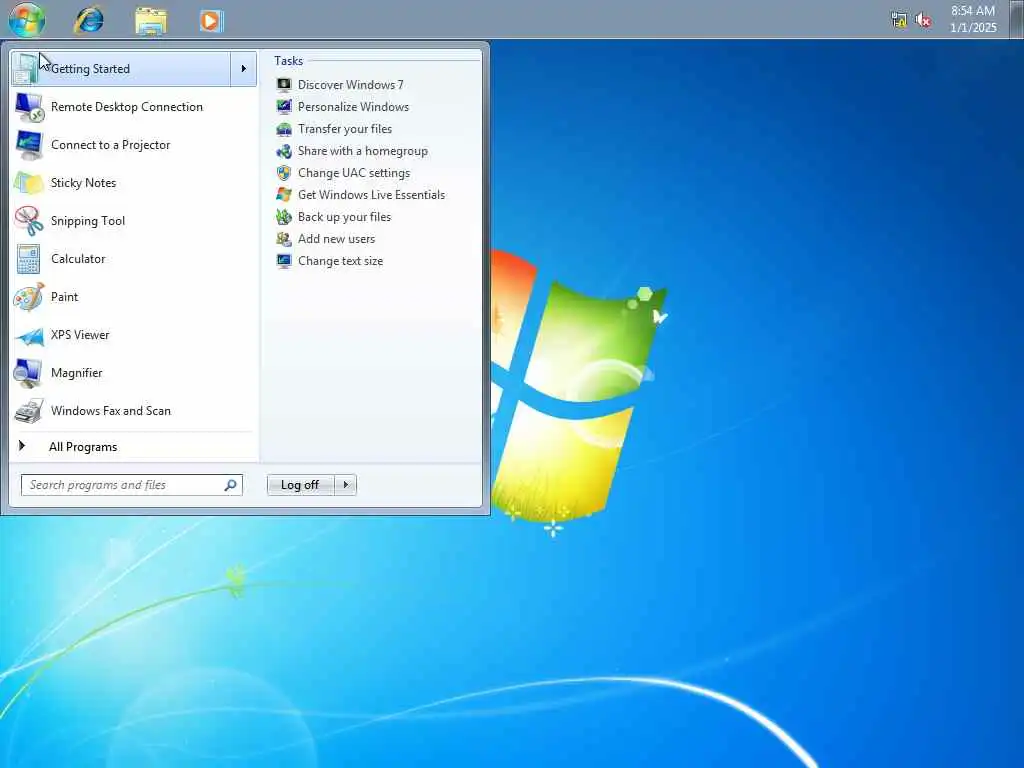Choose the Magnifier entry
This screenshot has height=768, width=1024.
[x=134, y=373]
